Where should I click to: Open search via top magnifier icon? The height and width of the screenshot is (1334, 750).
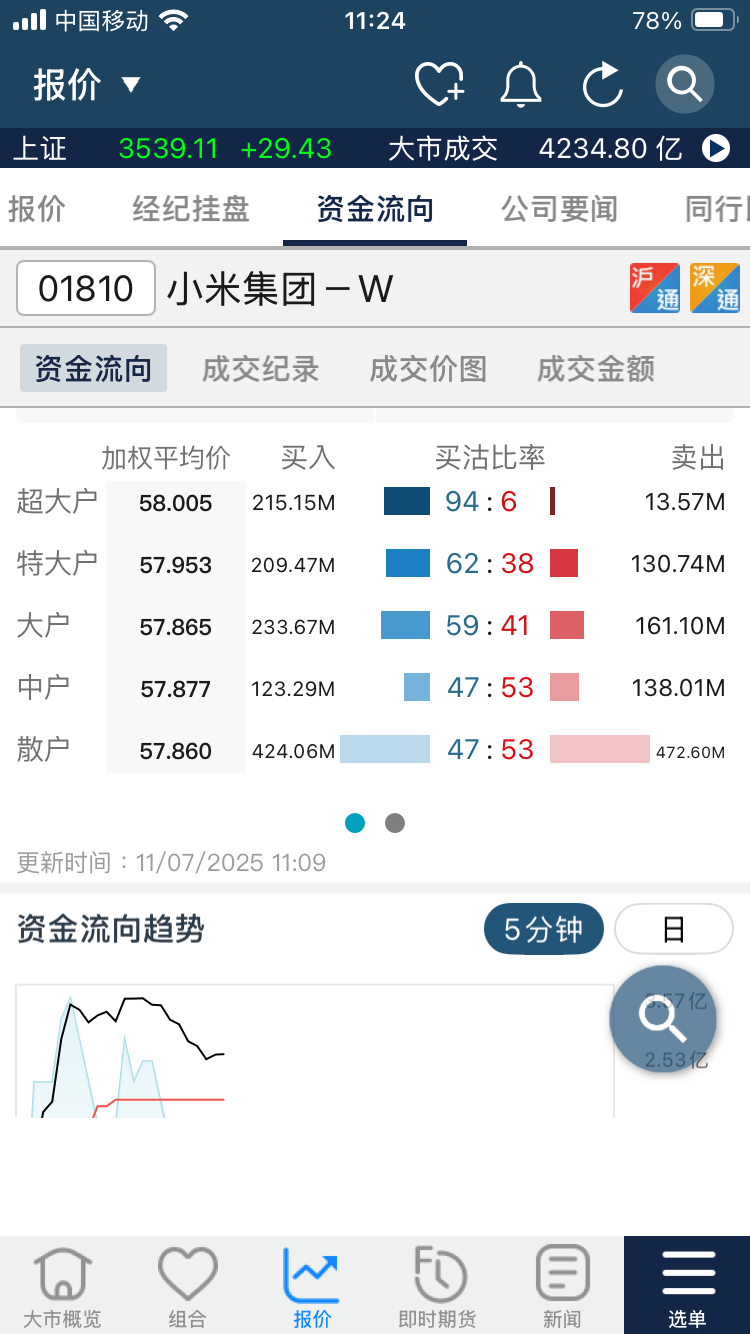685,84
